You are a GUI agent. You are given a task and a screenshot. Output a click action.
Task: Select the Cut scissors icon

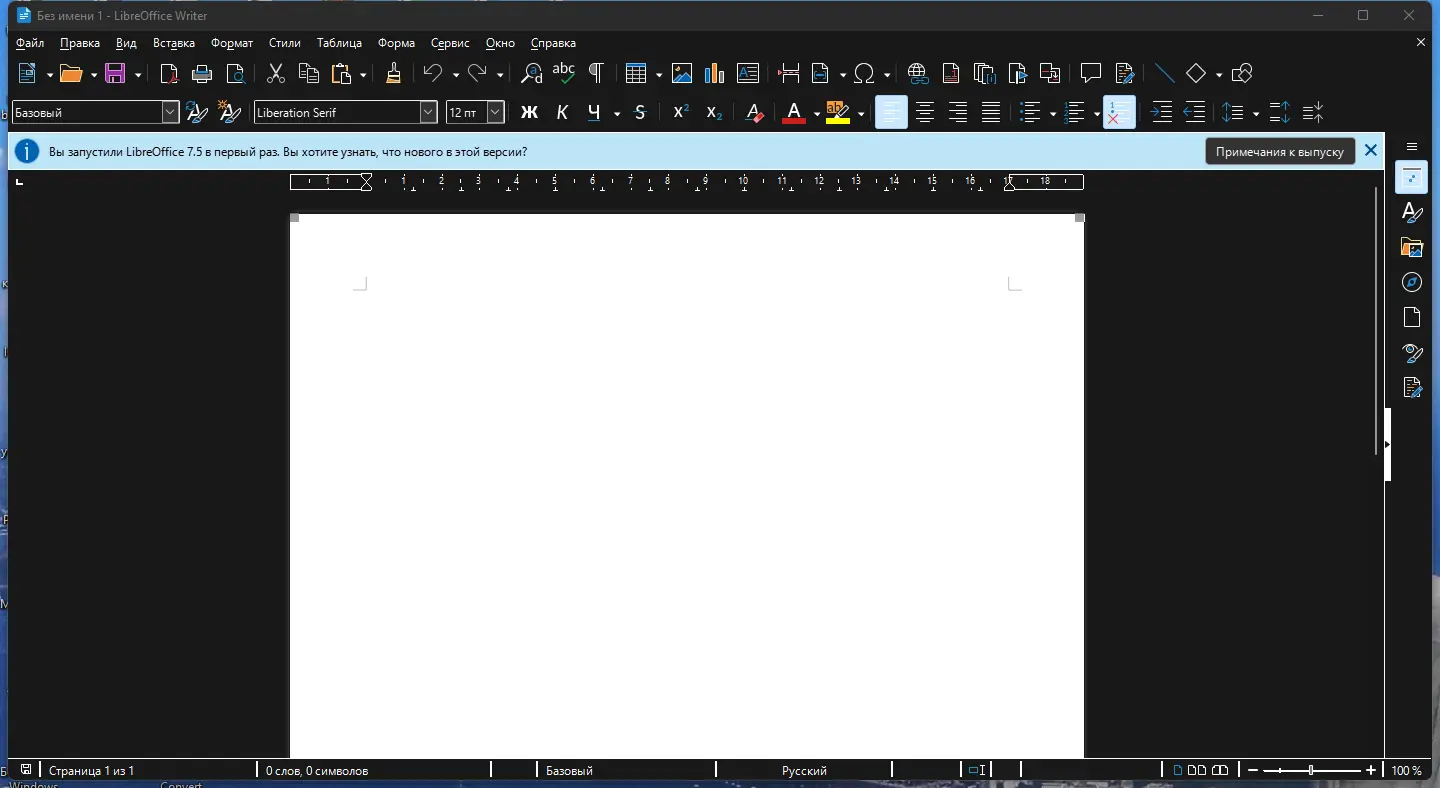click(276, 73)
